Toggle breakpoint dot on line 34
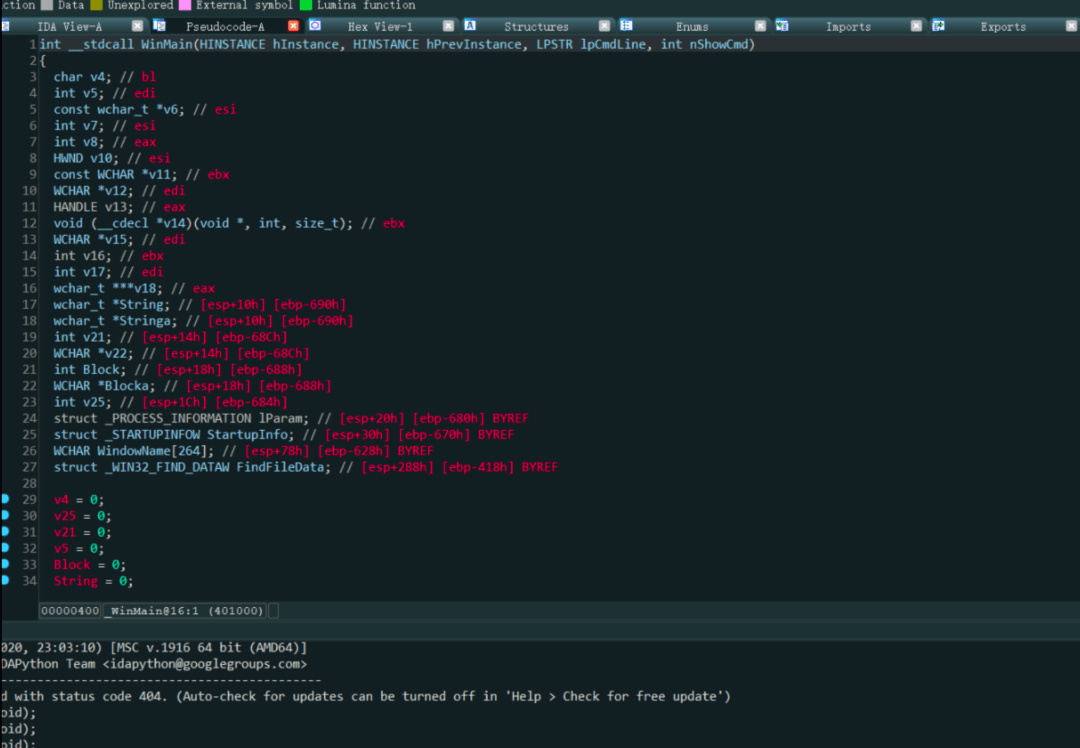This screenshot has height=748, width=1080. tap(6, 580)
